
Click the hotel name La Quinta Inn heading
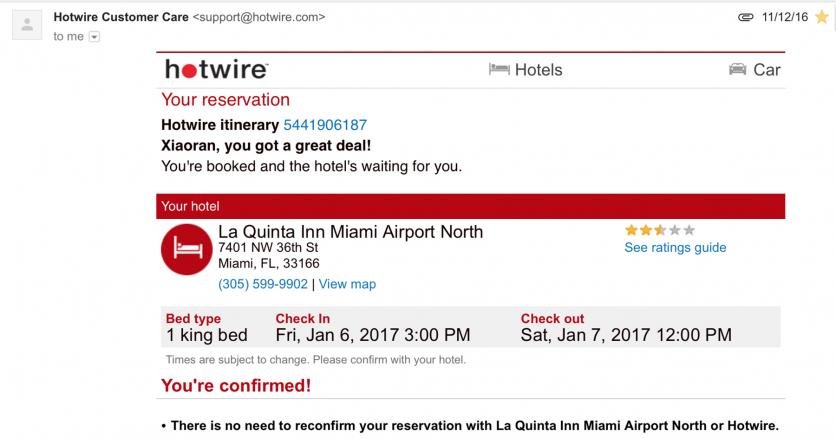[351, 232]
